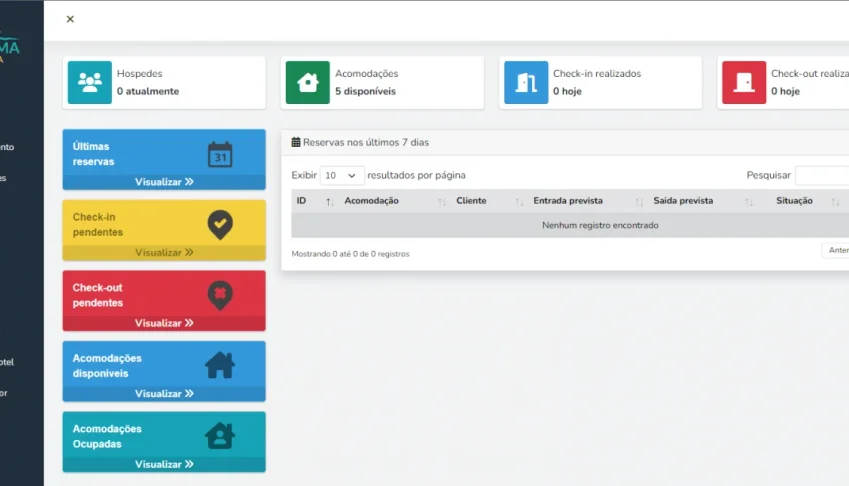The height and width of the screenshot is (486, 849).
Task: Click the '0 atualmente' Hospedes value
Action: click(148, 91)
